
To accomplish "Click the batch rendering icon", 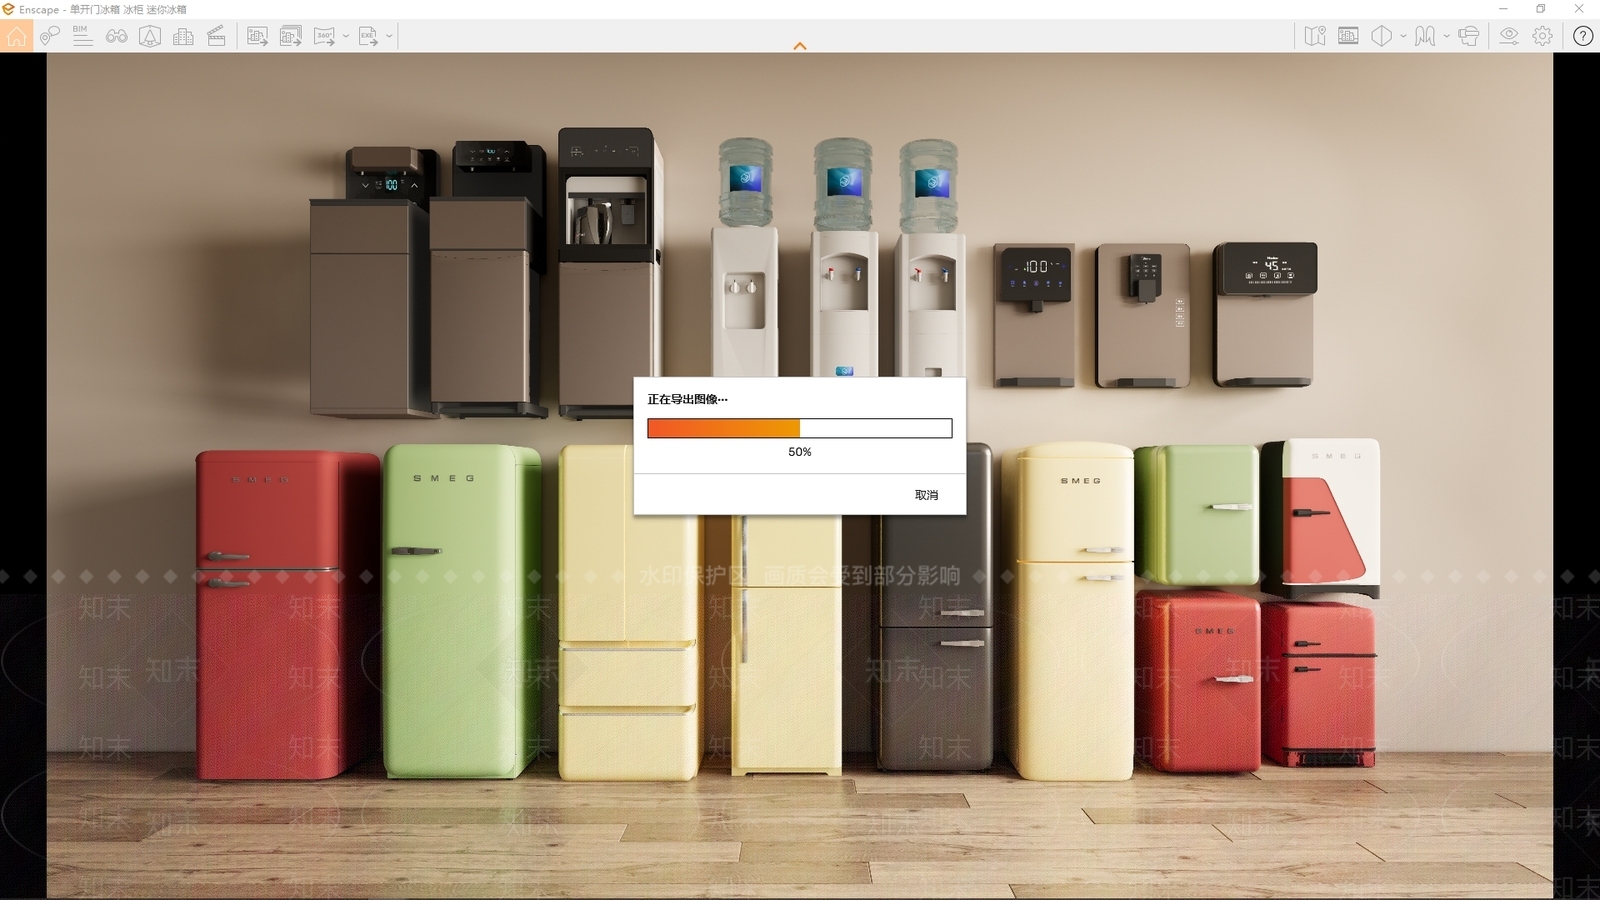I will [291, 37].
